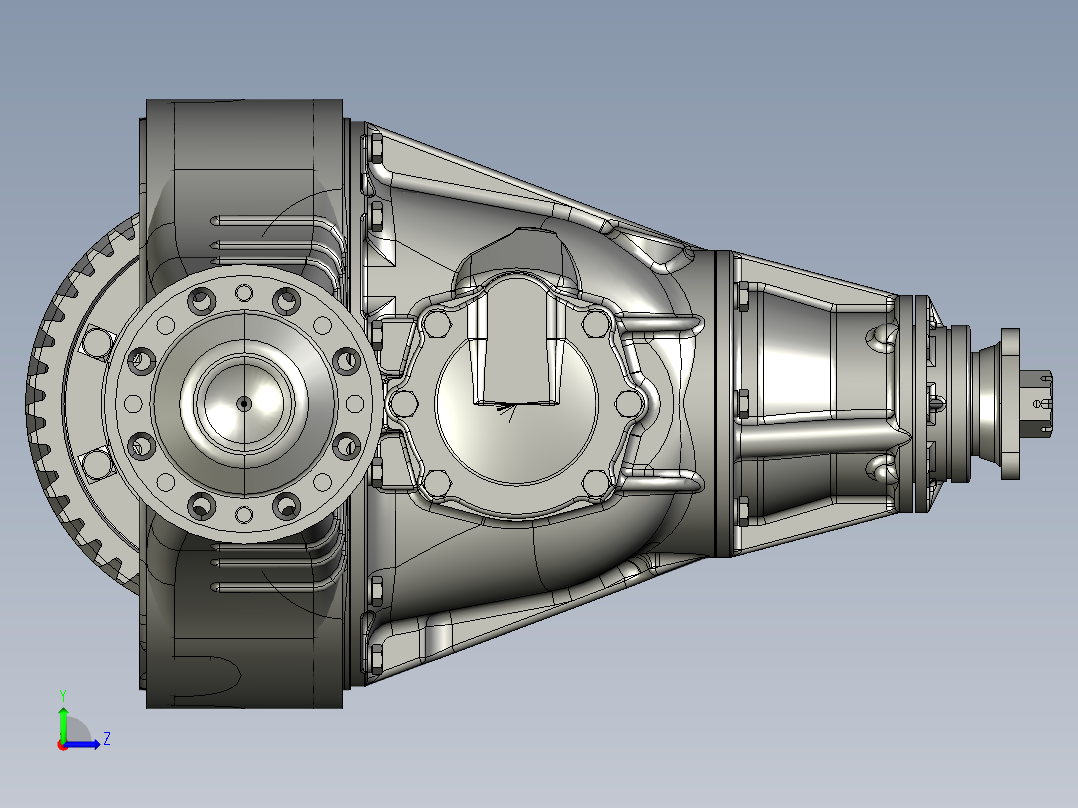
Task: Select the round bolted bearing flange face
Action: tap(244, 404)
